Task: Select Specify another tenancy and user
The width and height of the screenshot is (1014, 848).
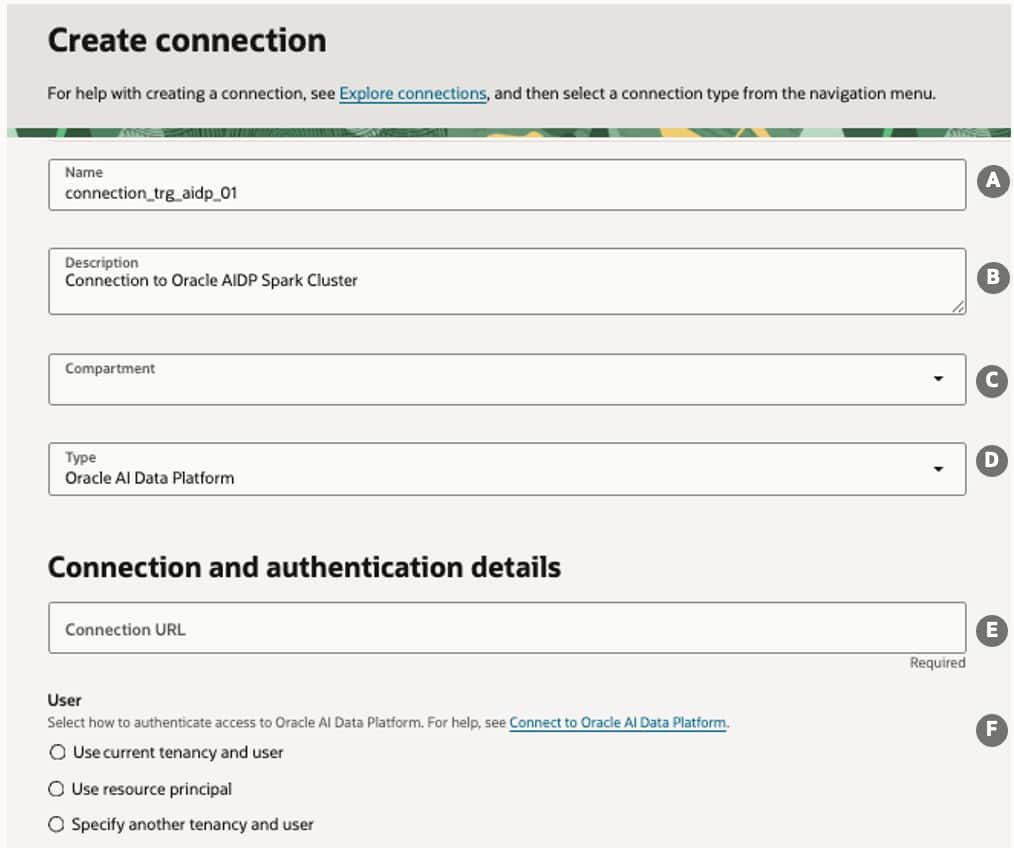Action: coord(57,825)
